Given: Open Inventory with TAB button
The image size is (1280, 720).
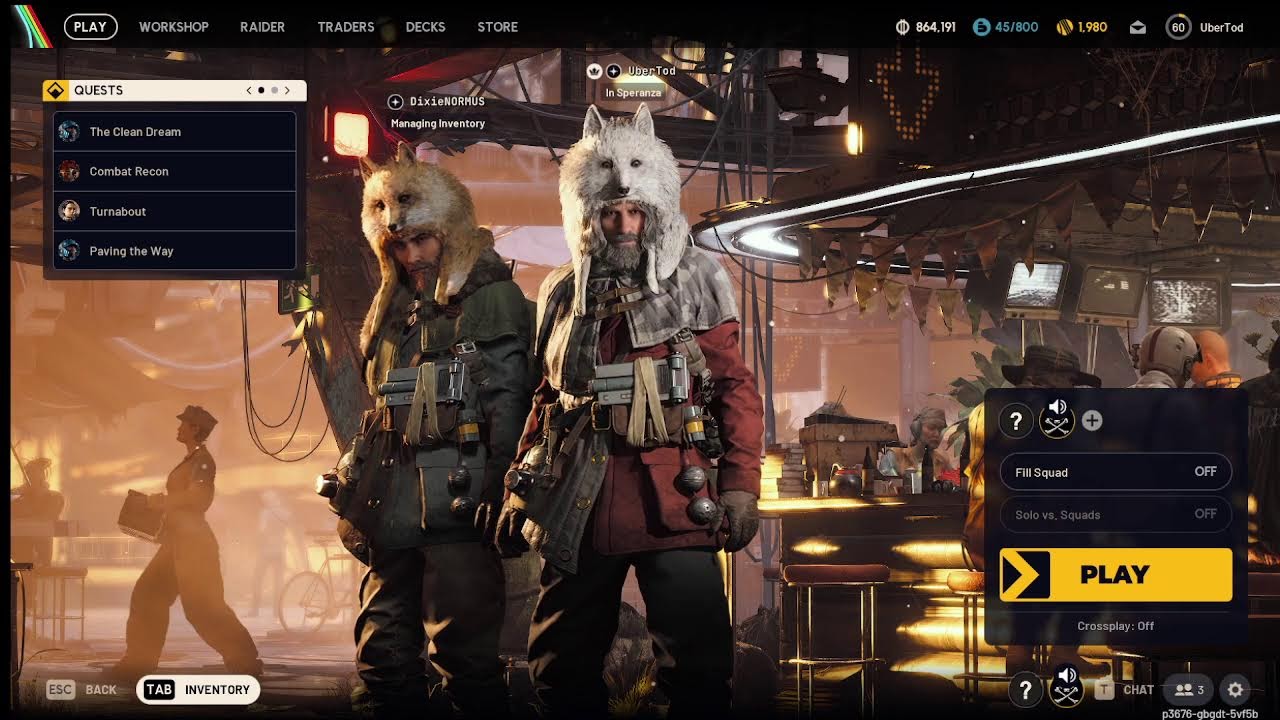Looking at the screenshot, I should (198, 689).
